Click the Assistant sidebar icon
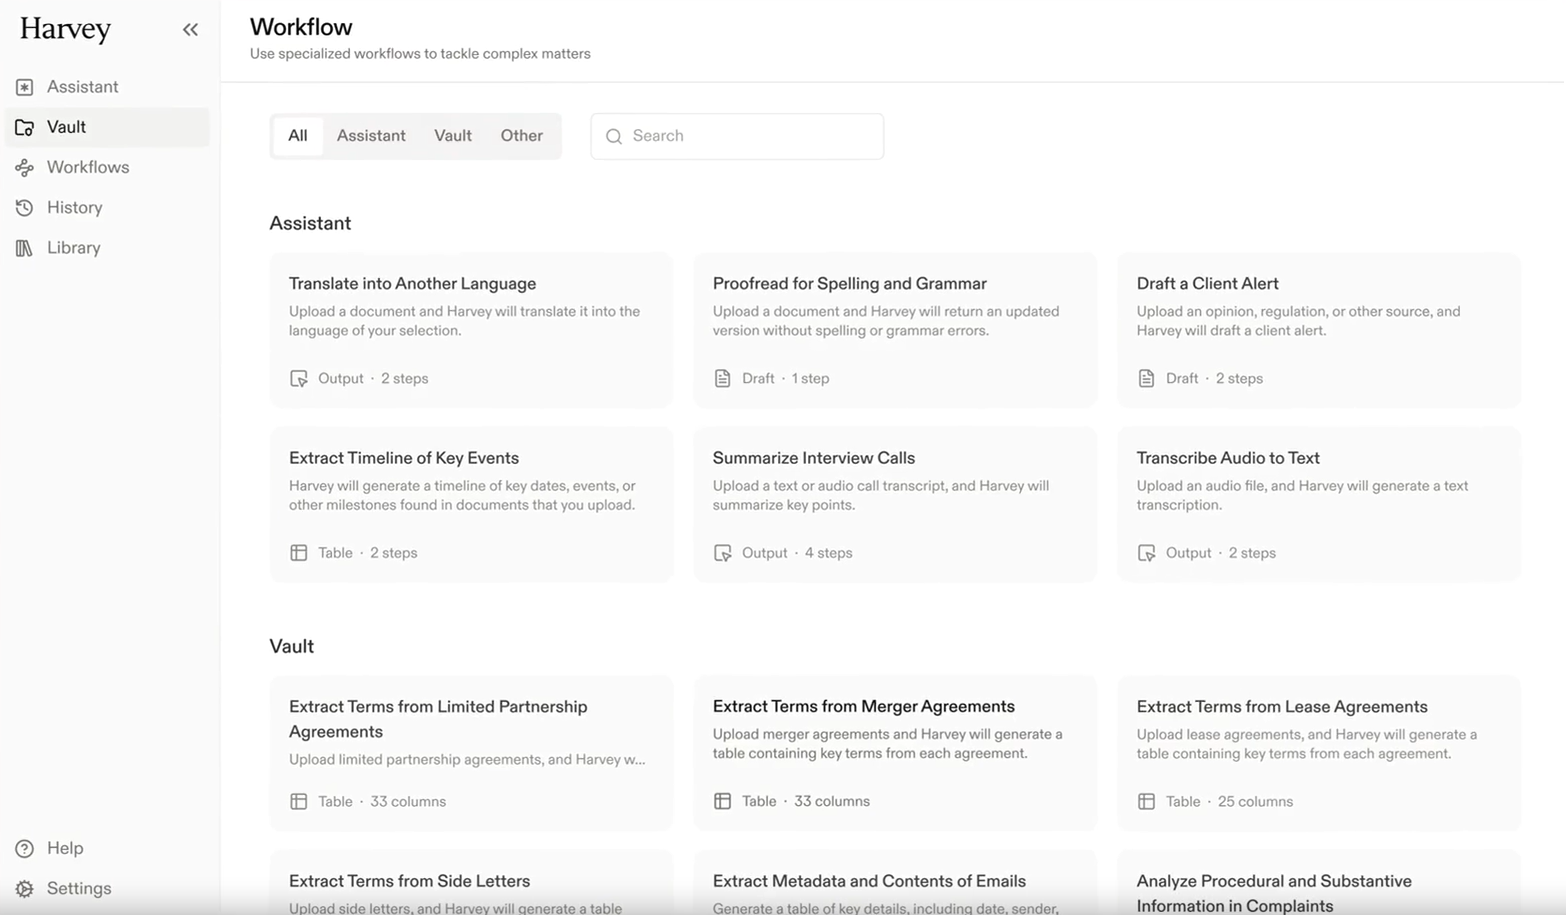This screenshot has width=1566, height=915. click(x=24, y=87)
